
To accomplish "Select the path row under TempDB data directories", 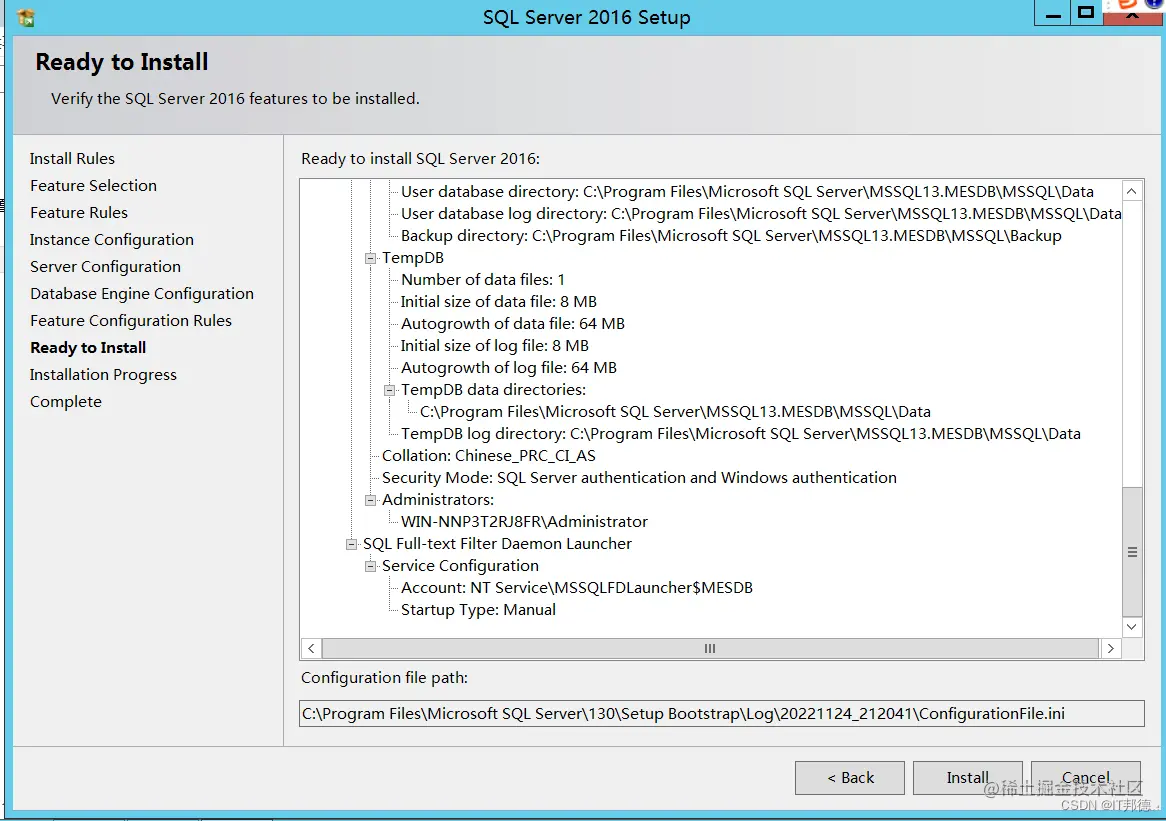I will (675, 412).
